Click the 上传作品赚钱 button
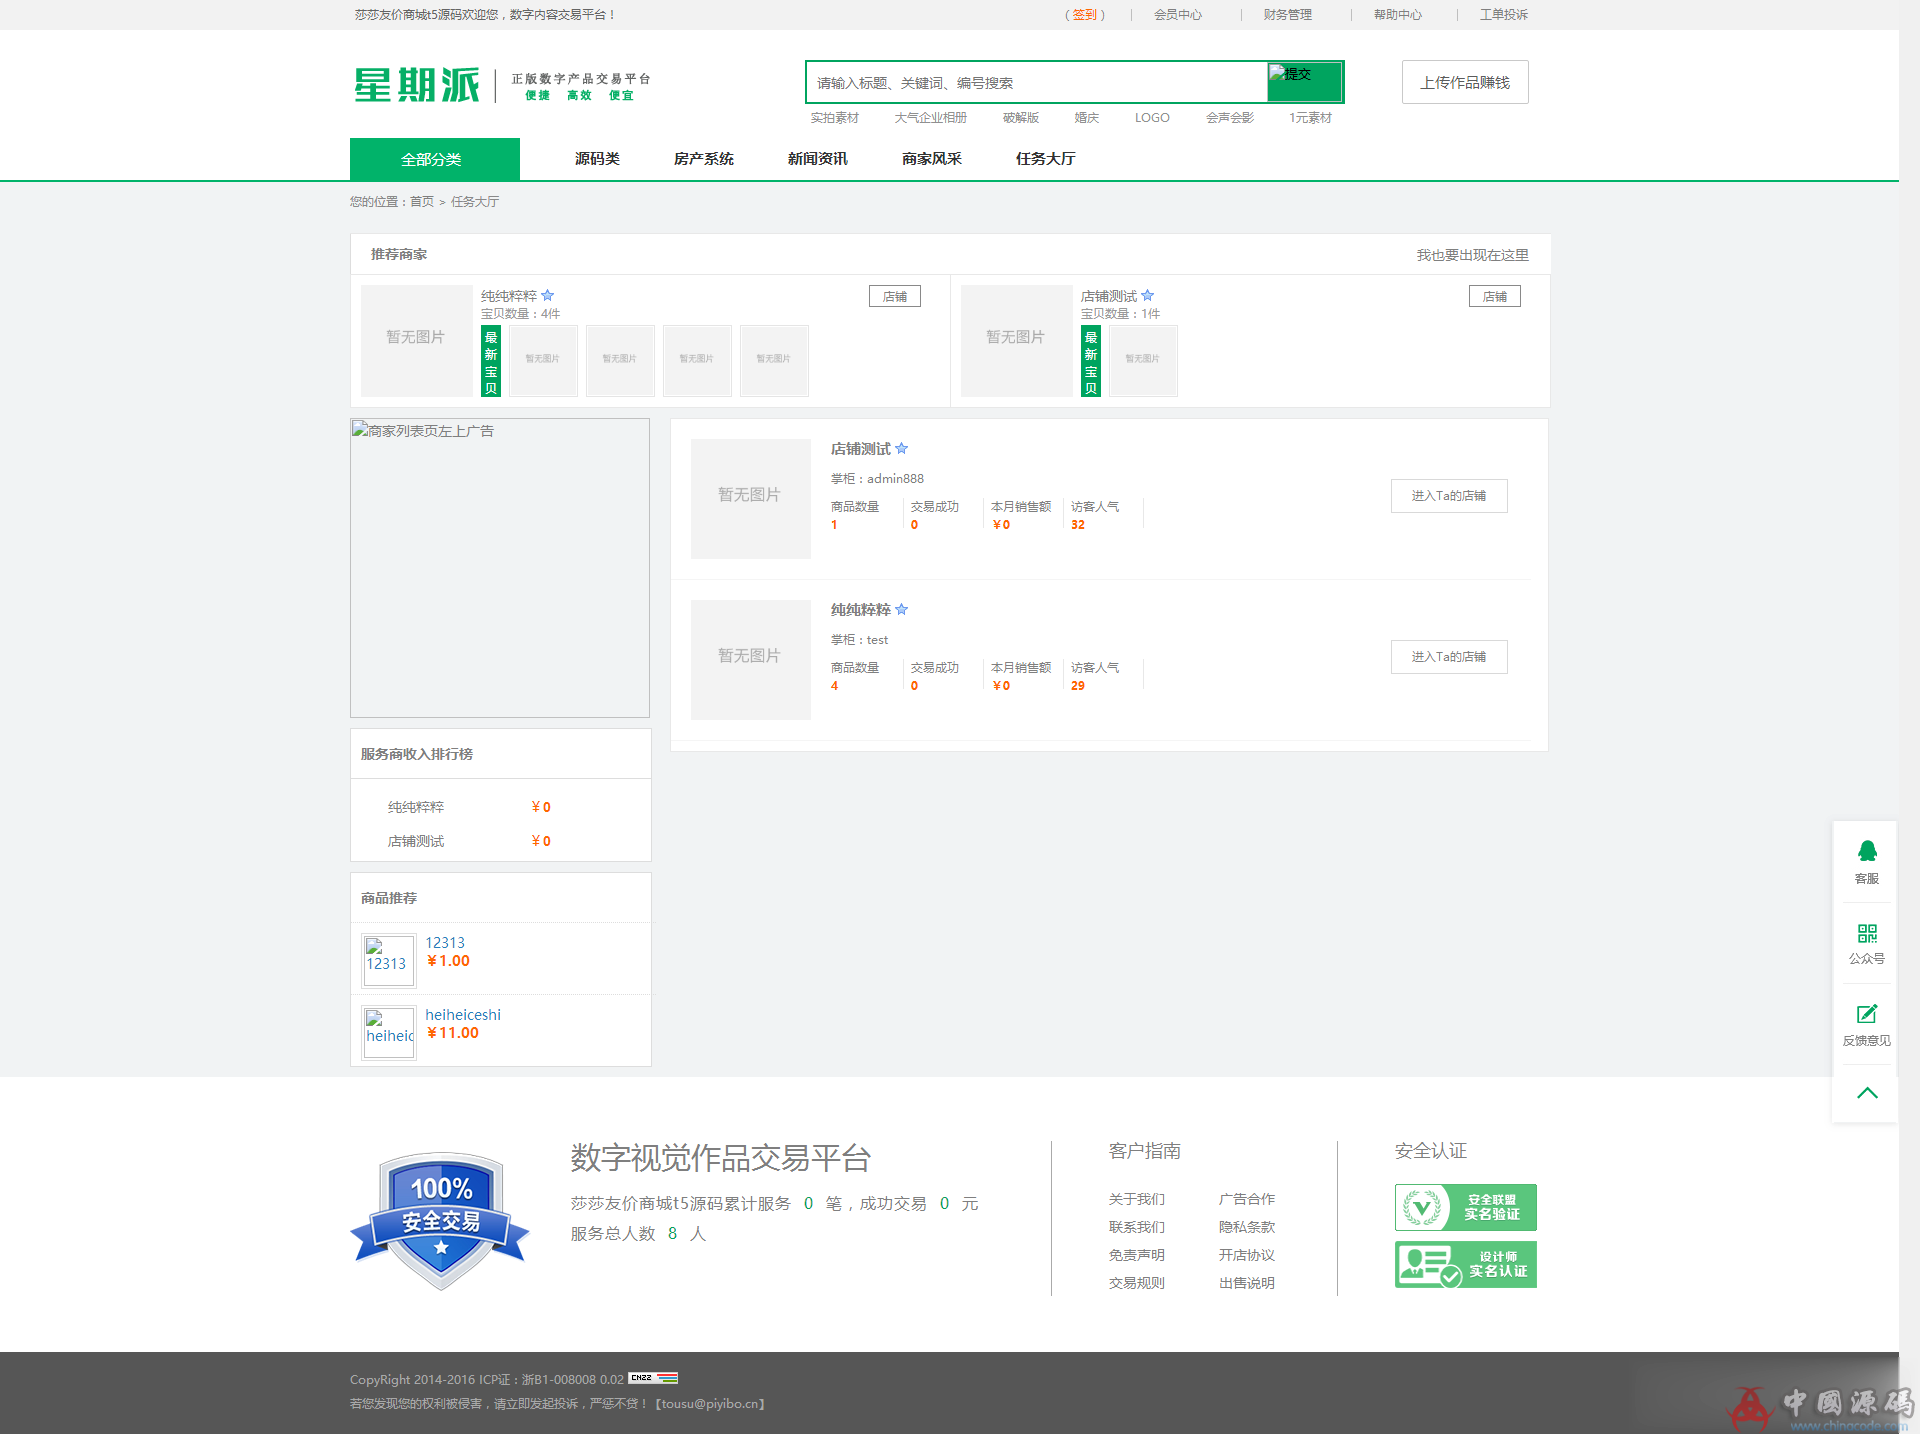The width and height of the screenshot is (1920, 1434). [1464, 82]
